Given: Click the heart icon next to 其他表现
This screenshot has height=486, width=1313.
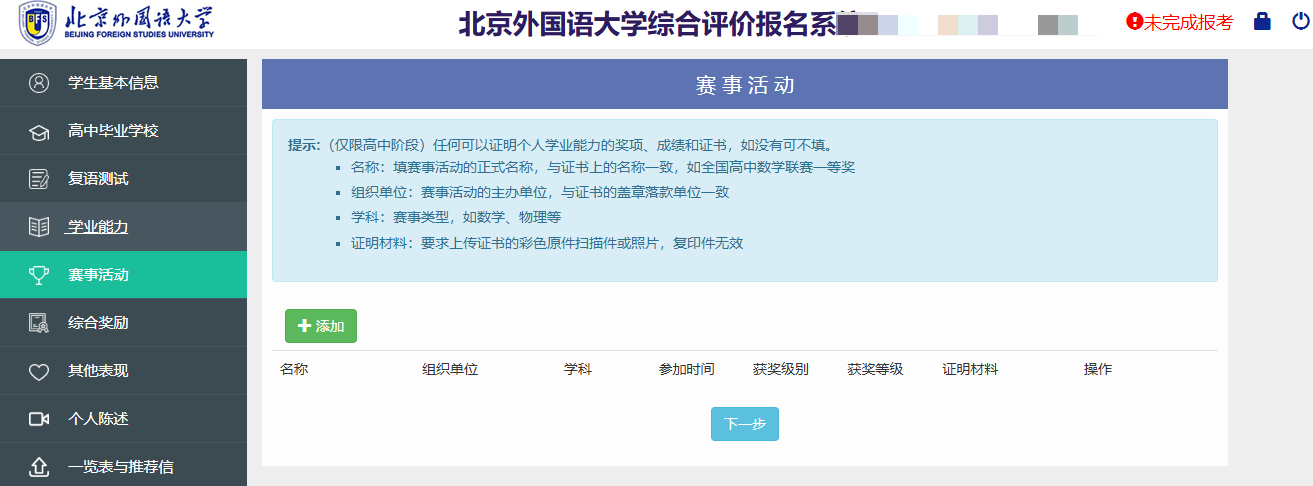Looking at the screenshot, I should coord(39,371).
